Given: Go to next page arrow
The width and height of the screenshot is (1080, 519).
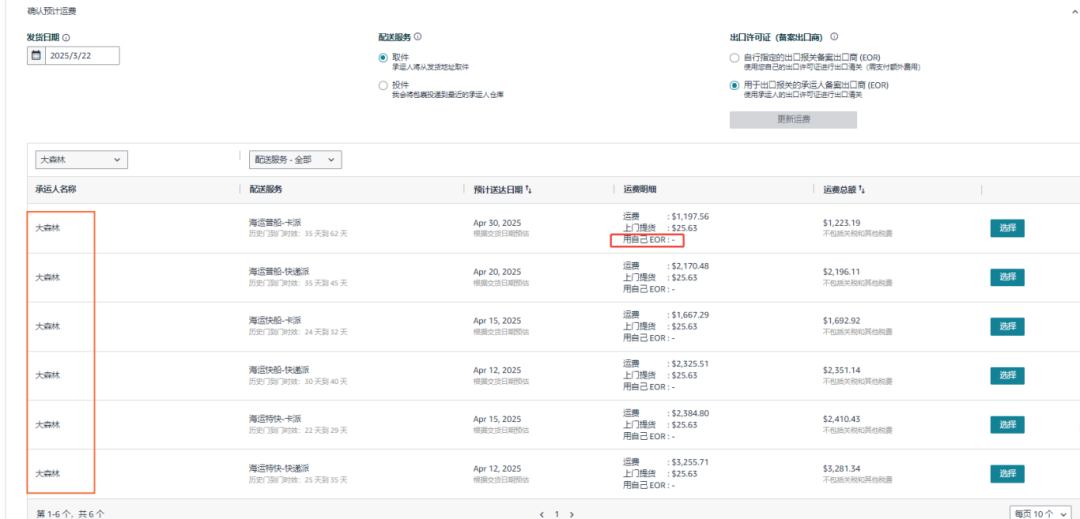Looking at the screenshot, I should click(572, 514).
